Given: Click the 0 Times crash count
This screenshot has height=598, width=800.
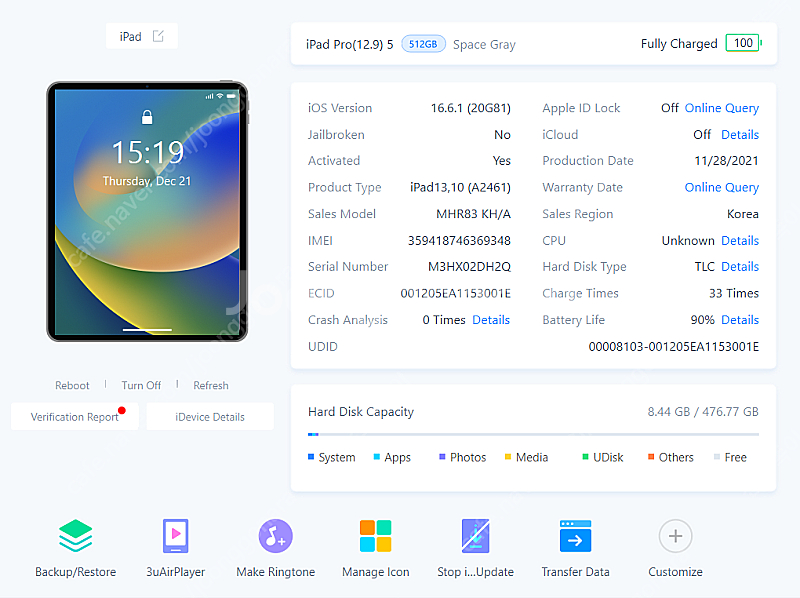Looking at the screenshot, I should 444,320.
